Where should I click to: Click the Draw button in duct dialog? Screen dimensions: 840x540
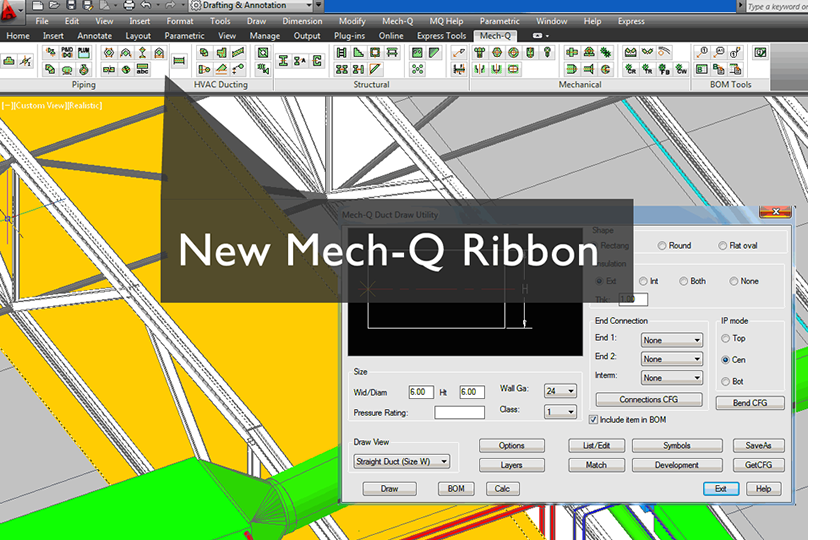(389, 489)
